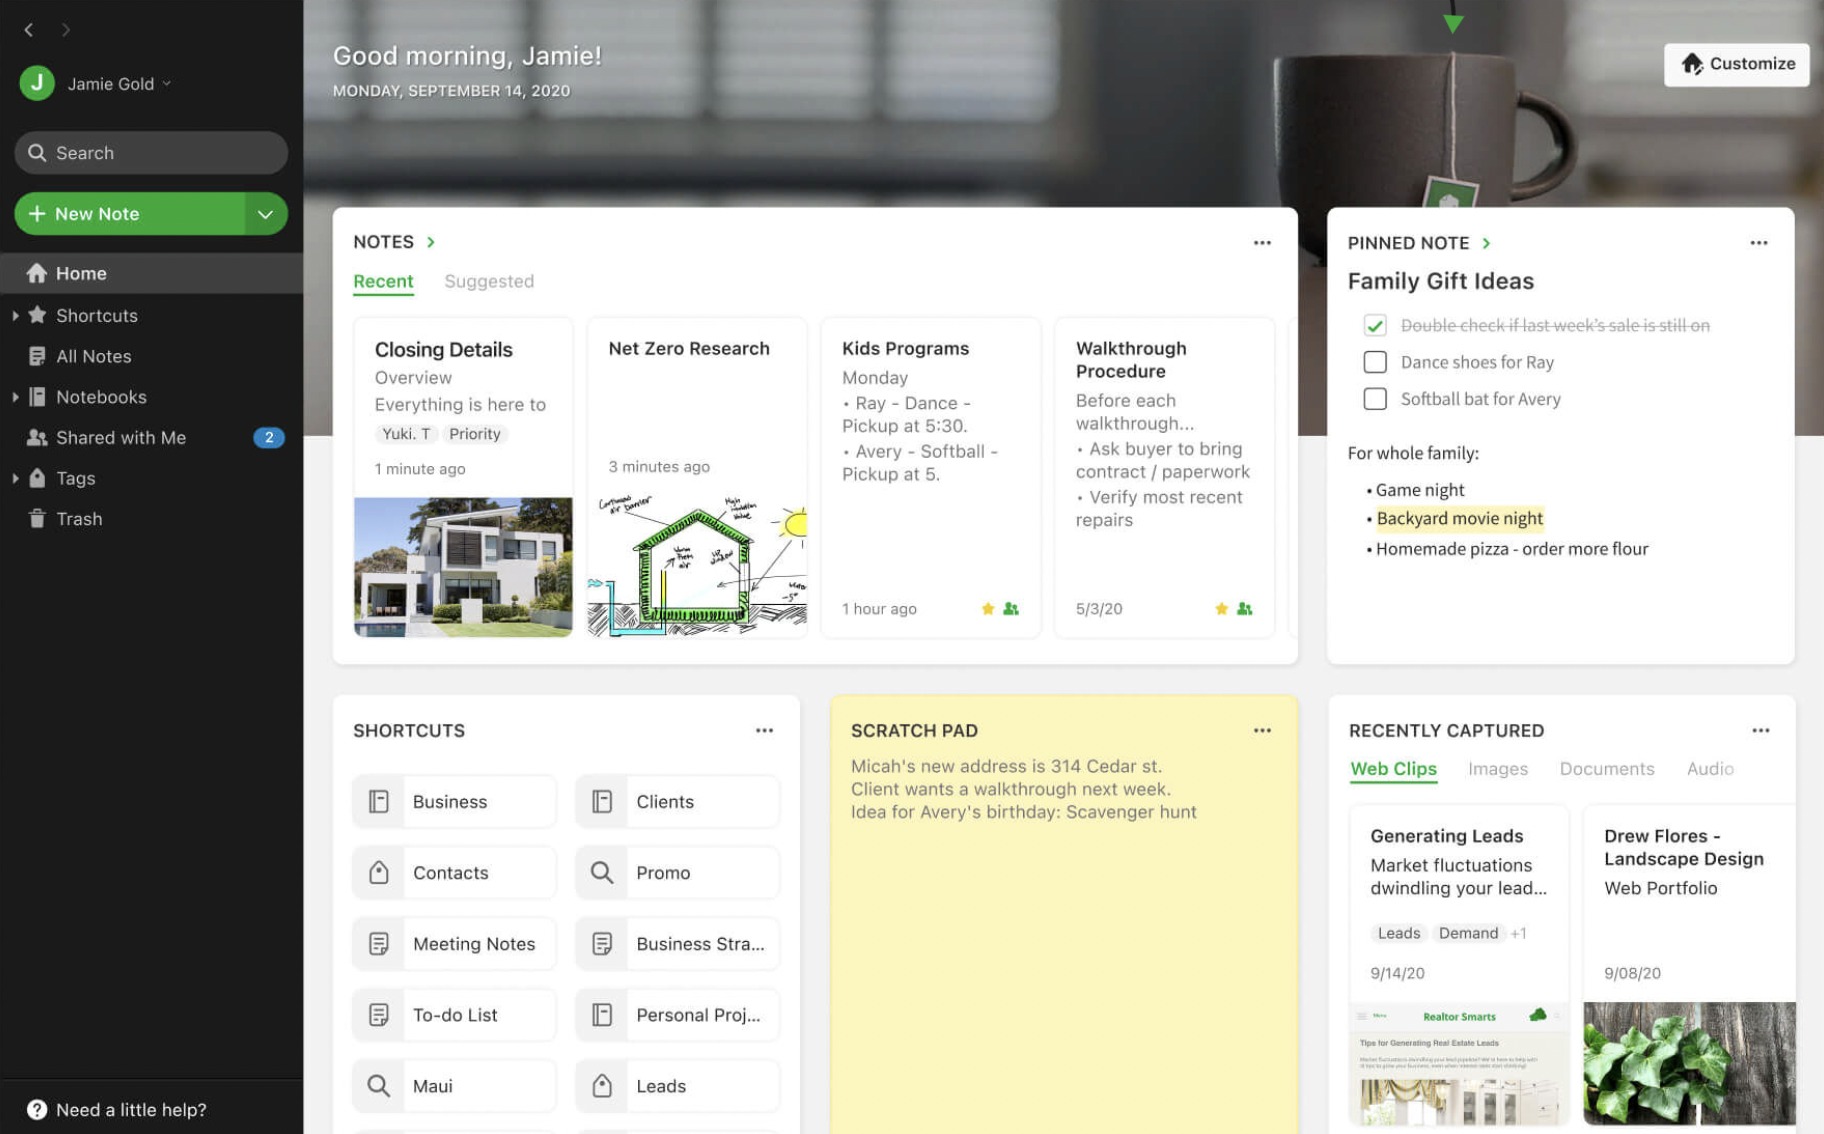Screen dimensions: 1824x1134
Task: Open the Trash from the sidebar
Action: click(80, 518)
